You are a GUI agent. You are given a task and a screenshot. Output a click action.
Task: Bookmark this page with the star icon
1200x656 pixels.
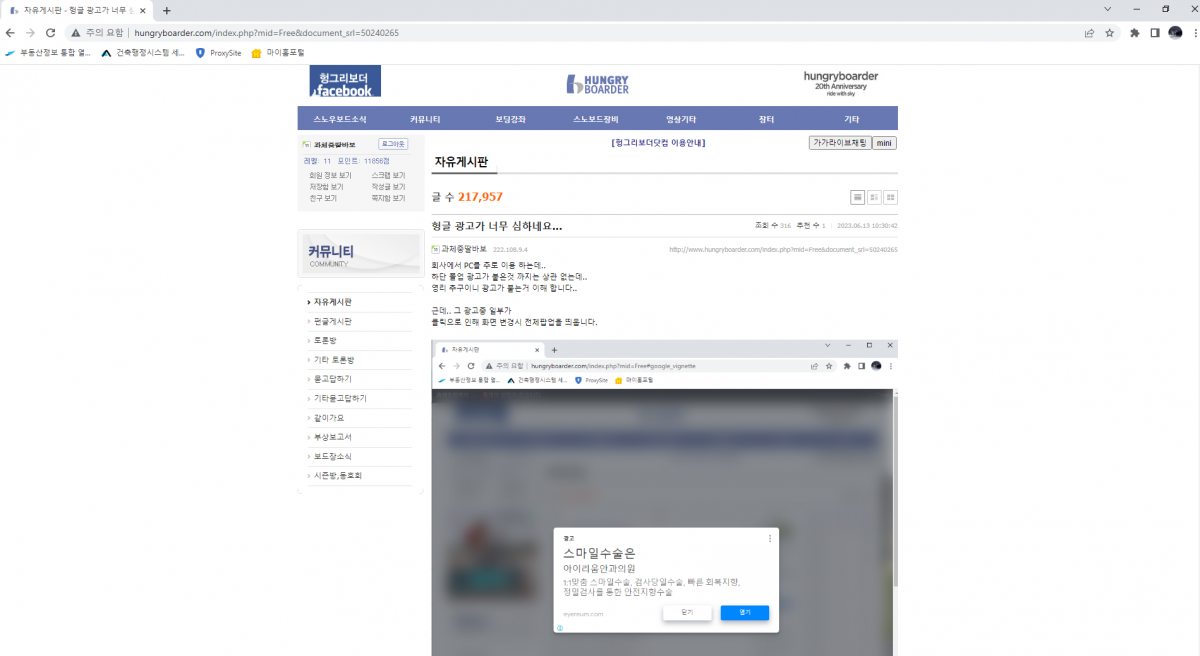coord(1110,32)
